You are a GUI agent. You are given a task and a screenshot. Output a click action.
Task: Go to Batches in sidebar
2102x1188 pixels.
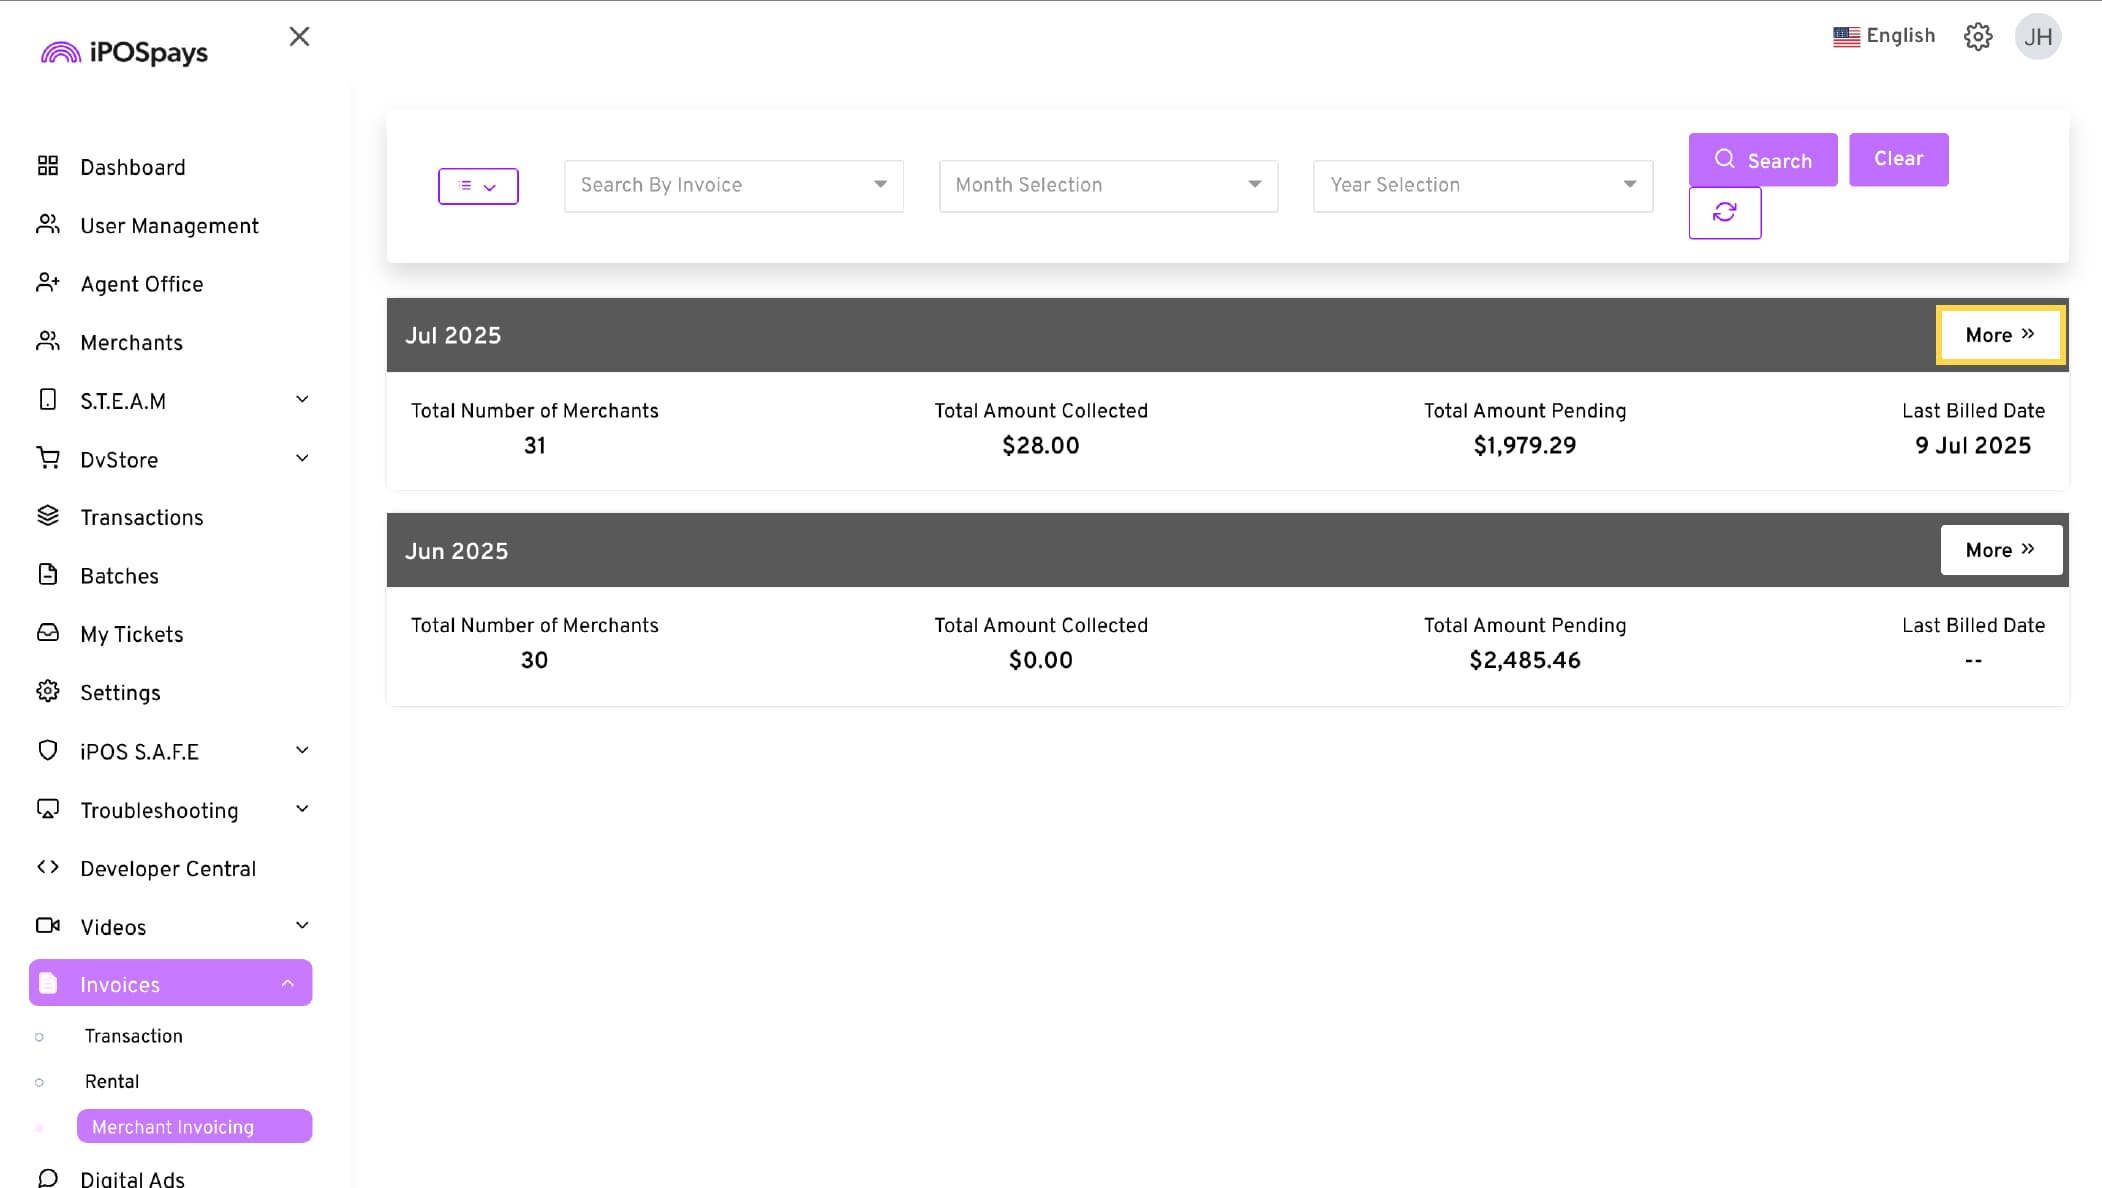(x=119, y=576)
